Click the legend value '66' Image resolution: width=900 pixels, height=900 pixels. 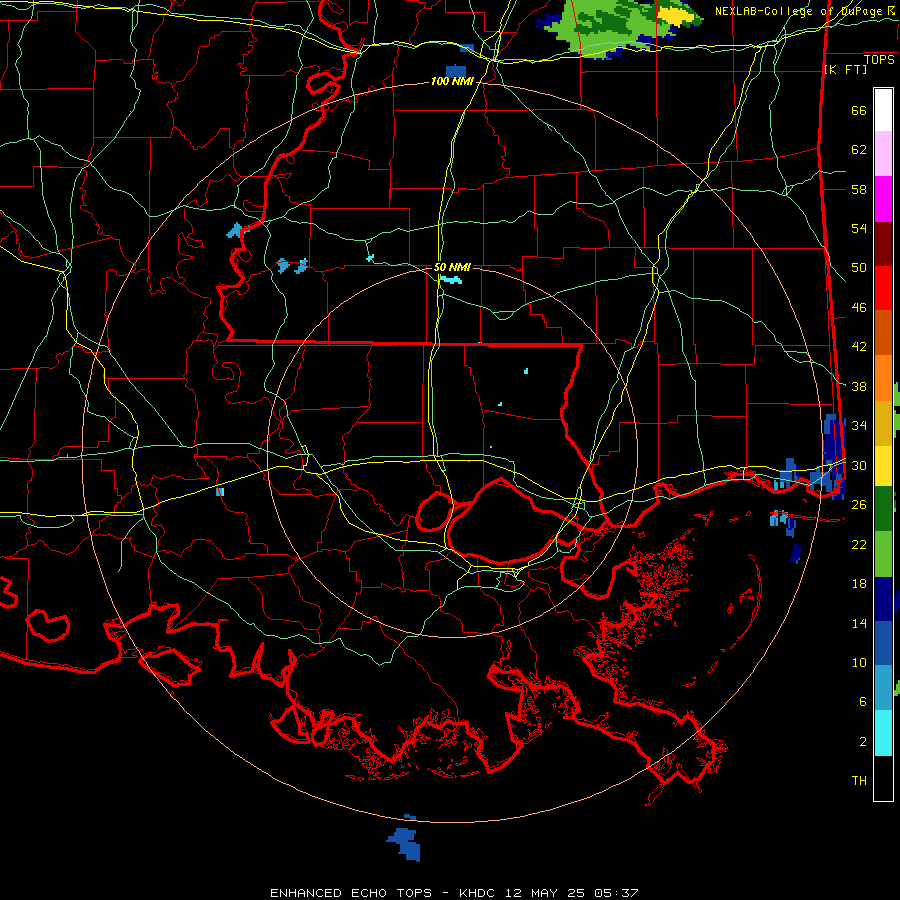859,111
